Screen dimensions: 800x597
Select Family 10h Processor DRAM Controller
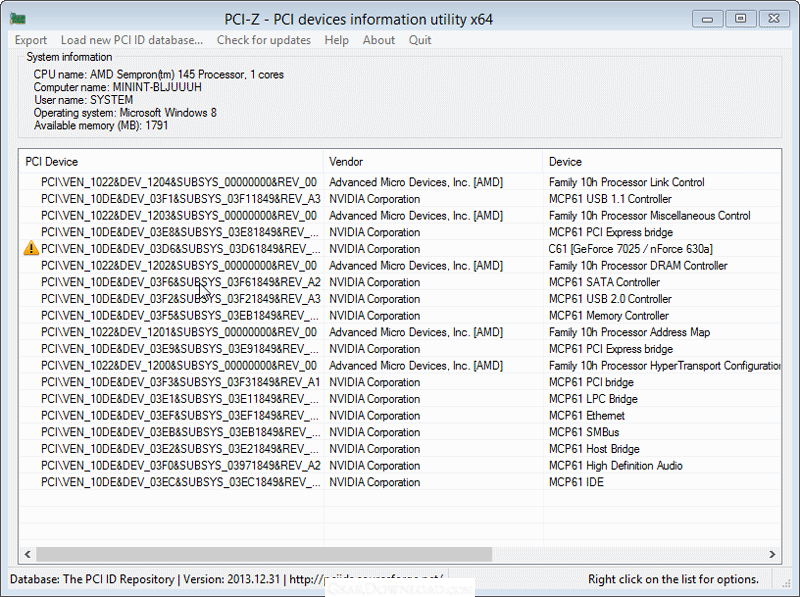click(638, 265)
